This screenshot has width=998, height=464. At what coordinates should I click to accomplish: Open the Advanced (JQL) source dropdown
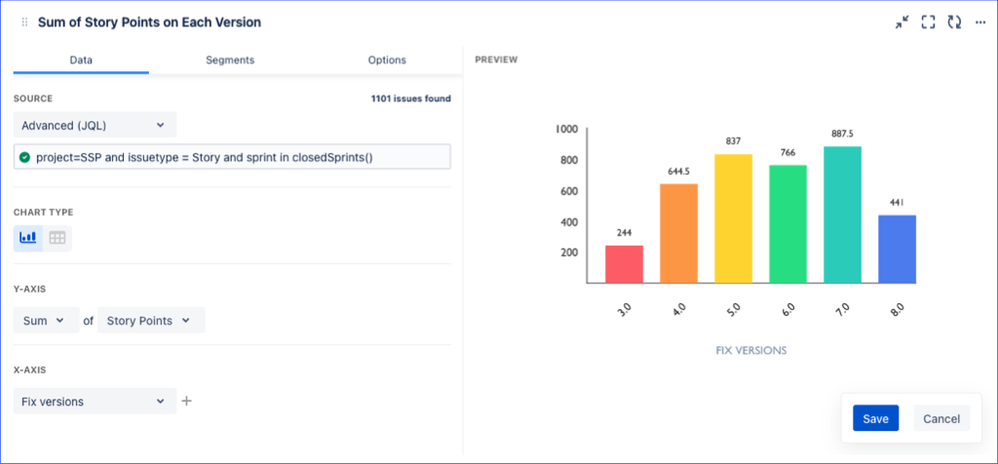pos(95,125)
